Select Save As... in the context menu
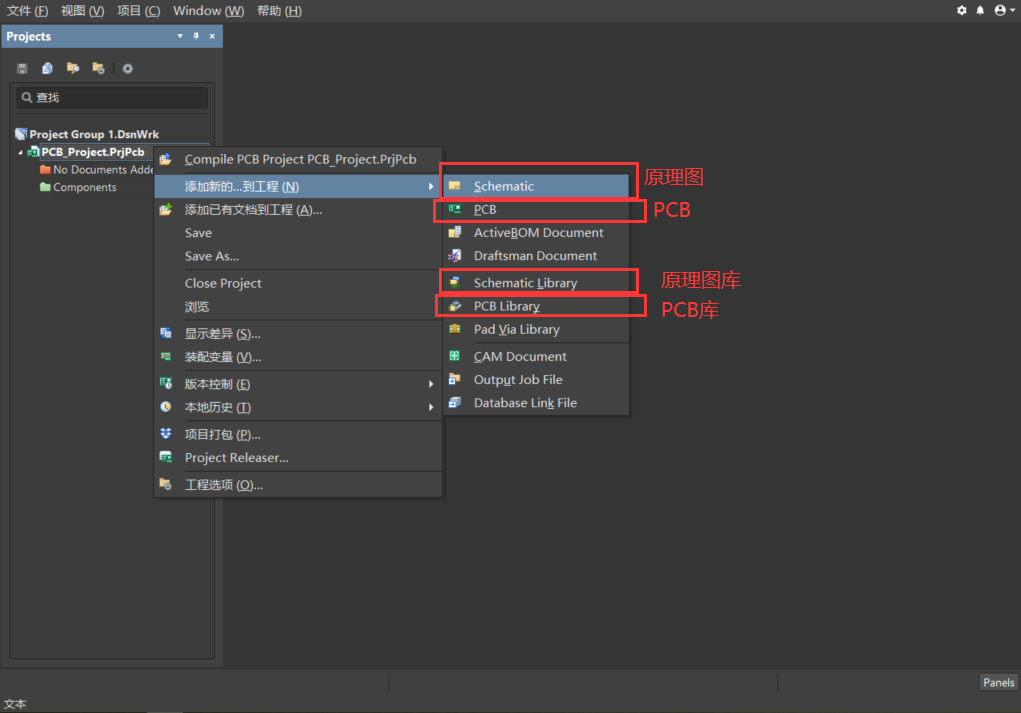The height and width of the screenshot is (713, 1021). coord(298,257)
